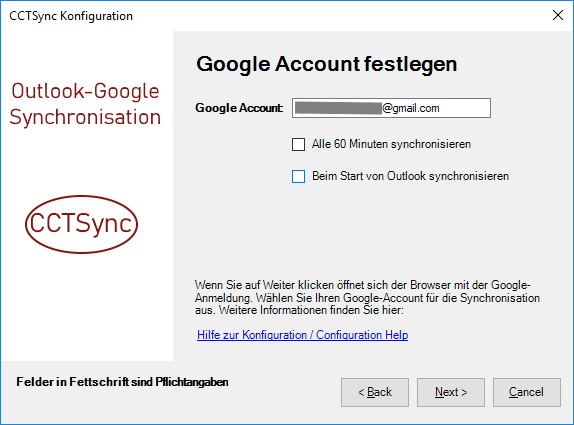This screenshot has width=574, height=425.
Task: Click the grey redacted username block
Action: pyautogui.click(x=338, y=108)
